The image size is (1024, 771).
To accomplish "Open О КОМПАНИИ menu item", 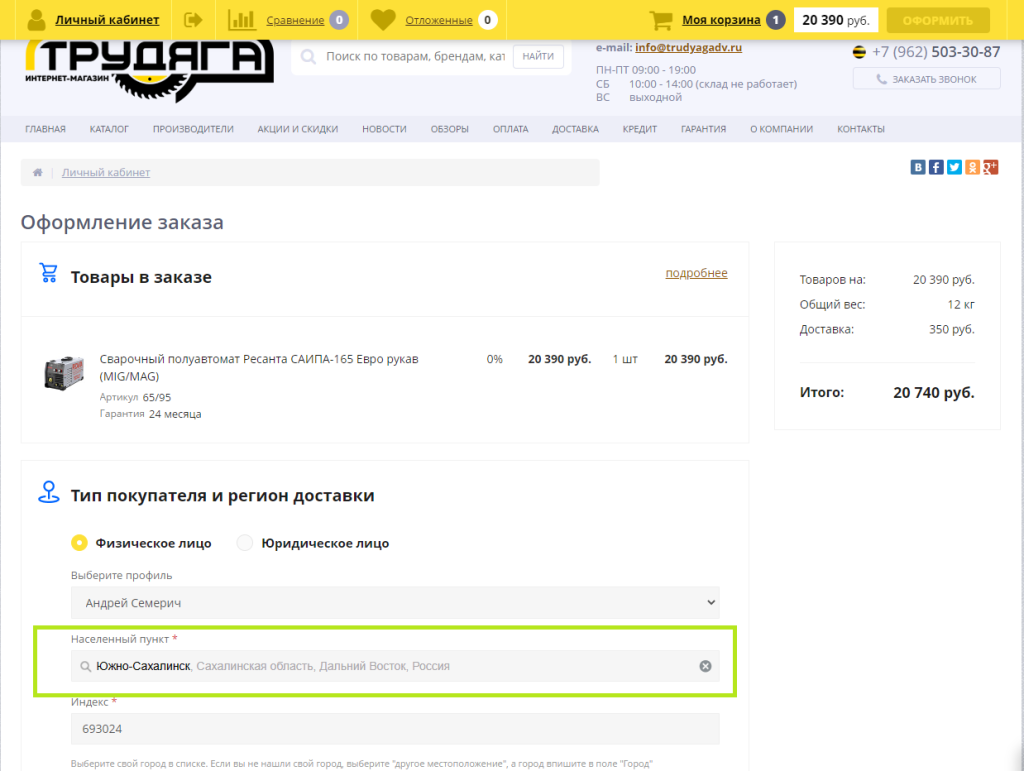I will [x=782, y=129].
